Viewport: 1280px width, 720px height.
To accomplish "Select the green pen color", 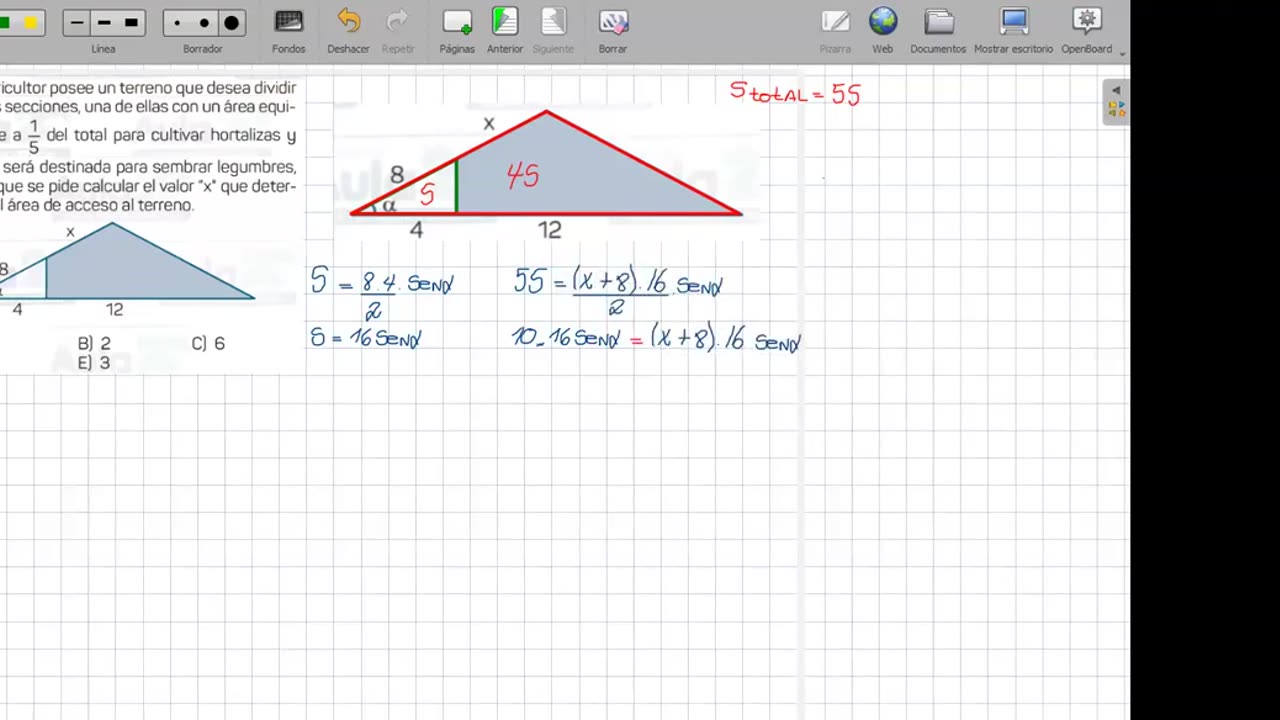I will pos(5,22).
